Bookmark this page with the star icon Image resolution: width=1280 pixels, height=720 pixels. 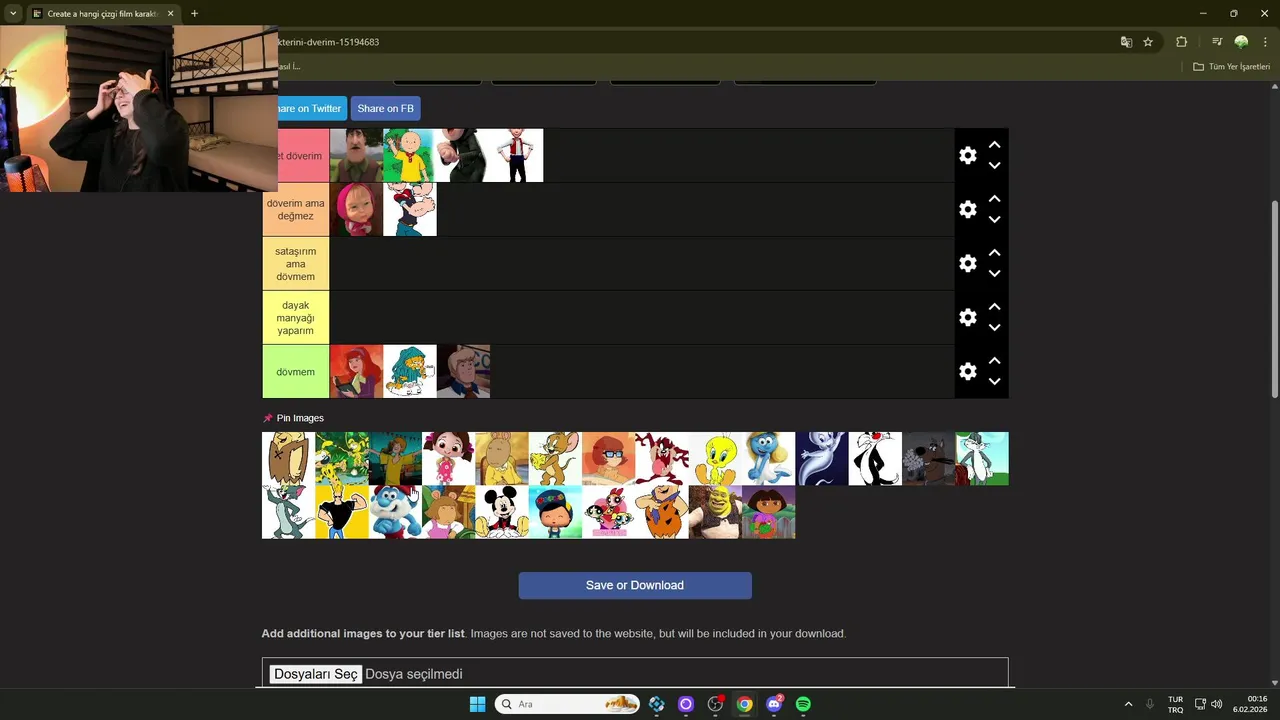click(1148, 42)
